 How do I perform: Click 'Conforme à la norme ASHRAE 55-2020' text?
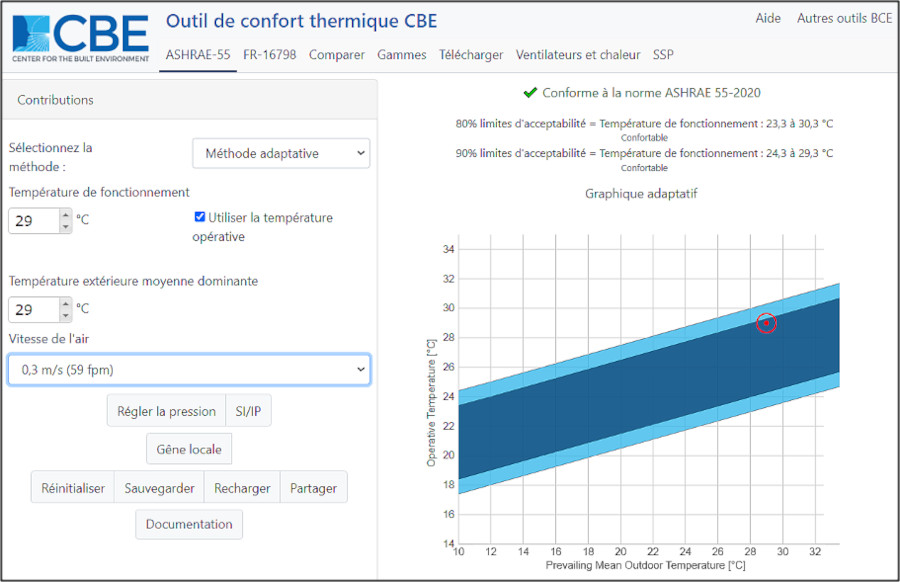[x=651, y=93]
